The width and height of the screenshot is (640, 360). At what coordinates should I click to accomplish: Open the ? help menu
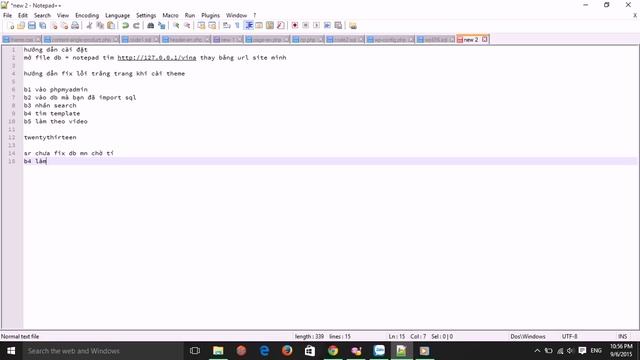coord(255,16)
